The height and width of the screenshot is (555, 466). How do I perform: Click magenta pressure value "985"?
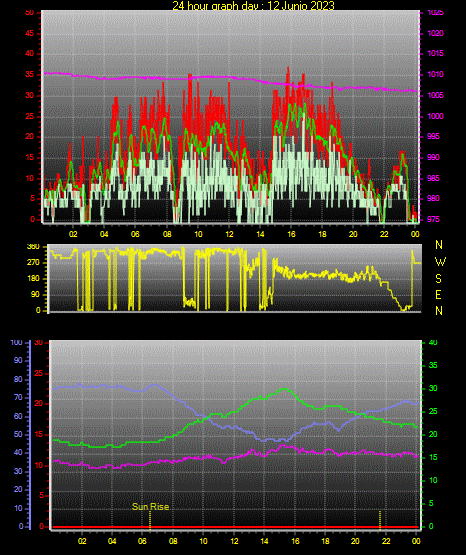point(433,178)
